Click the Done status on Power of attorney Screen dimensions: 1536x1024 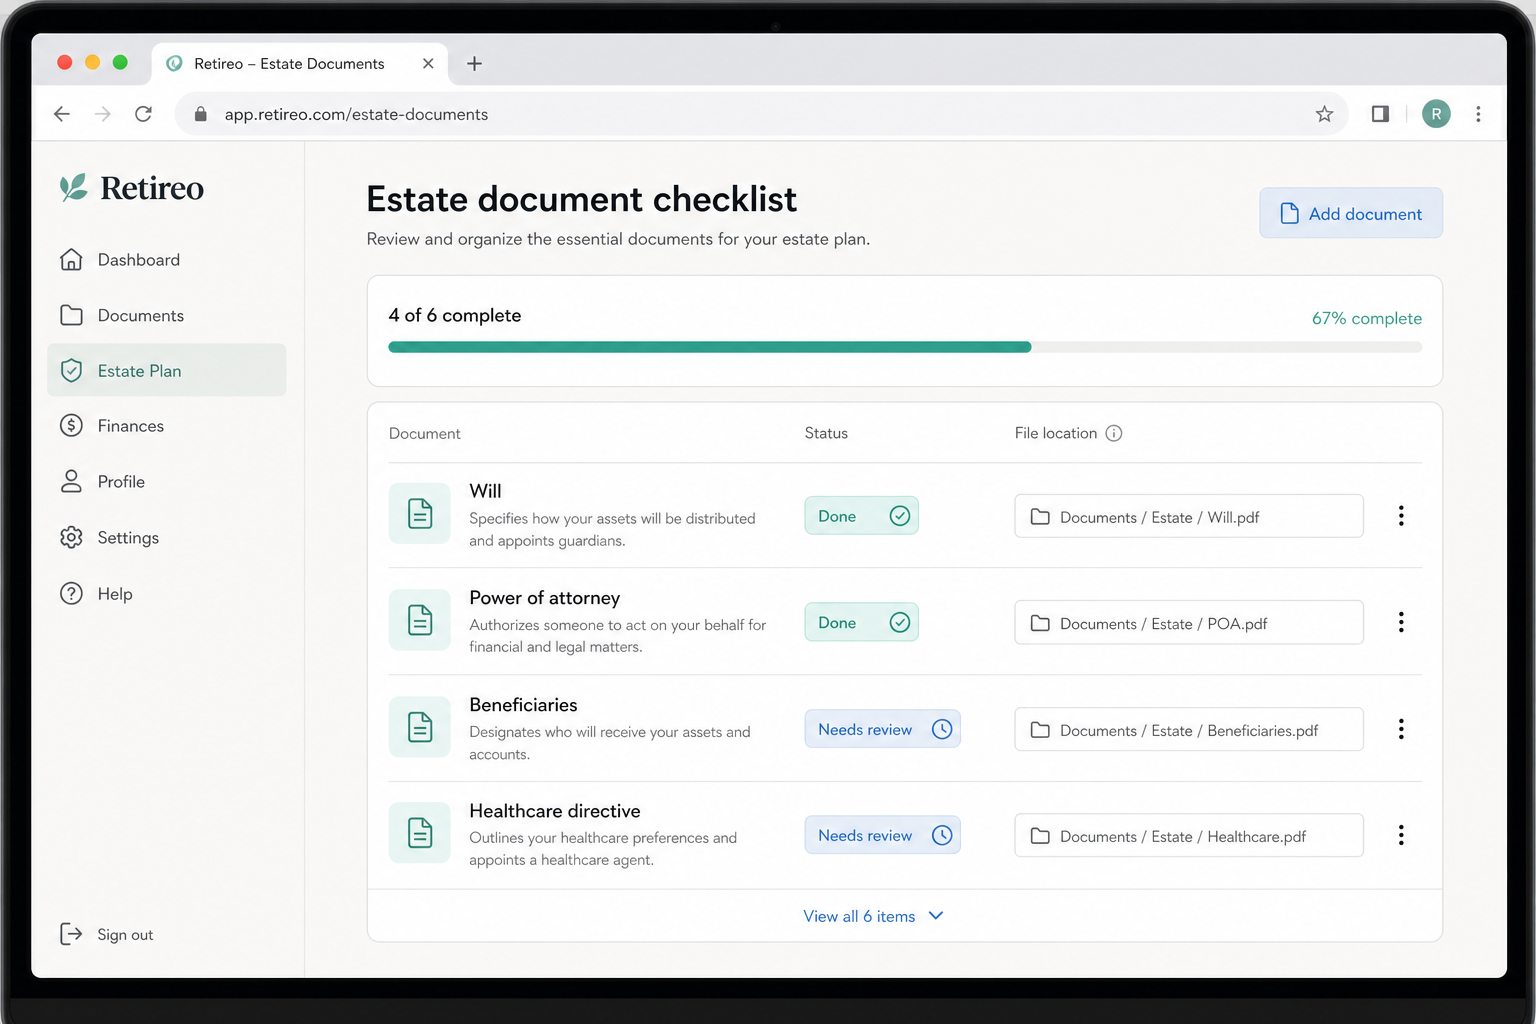click(861, 622)
